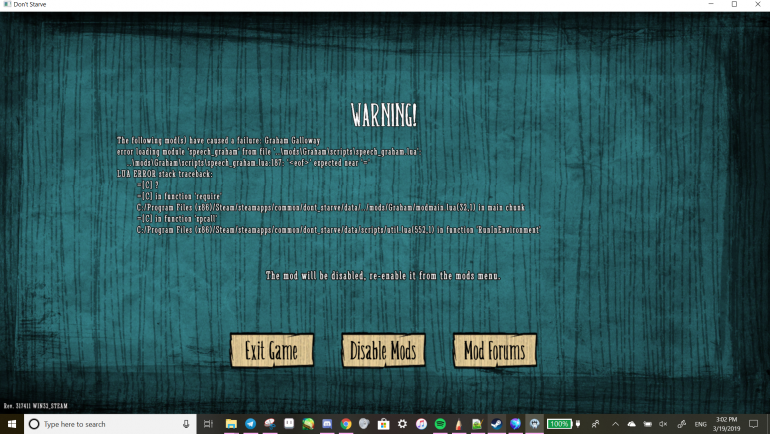
Task: Click the ENG language indicator
Action: [x=700, y=424]
